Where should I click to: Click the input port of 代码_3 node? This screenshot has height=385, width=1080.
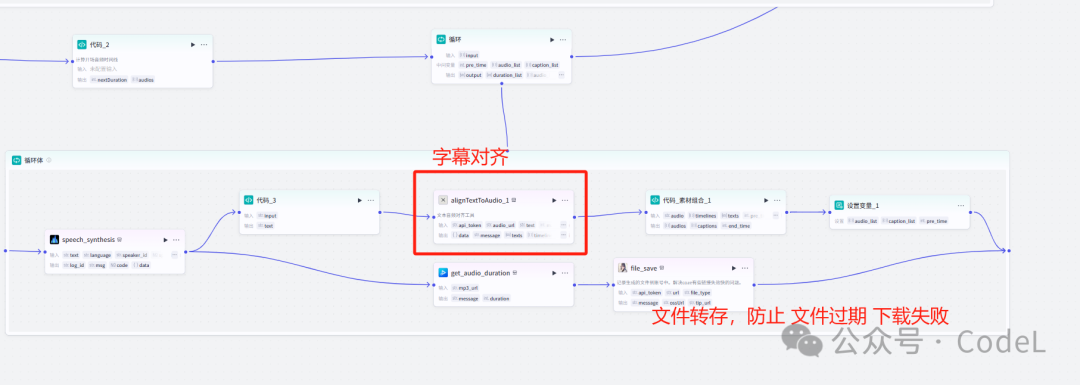[239, 212]
